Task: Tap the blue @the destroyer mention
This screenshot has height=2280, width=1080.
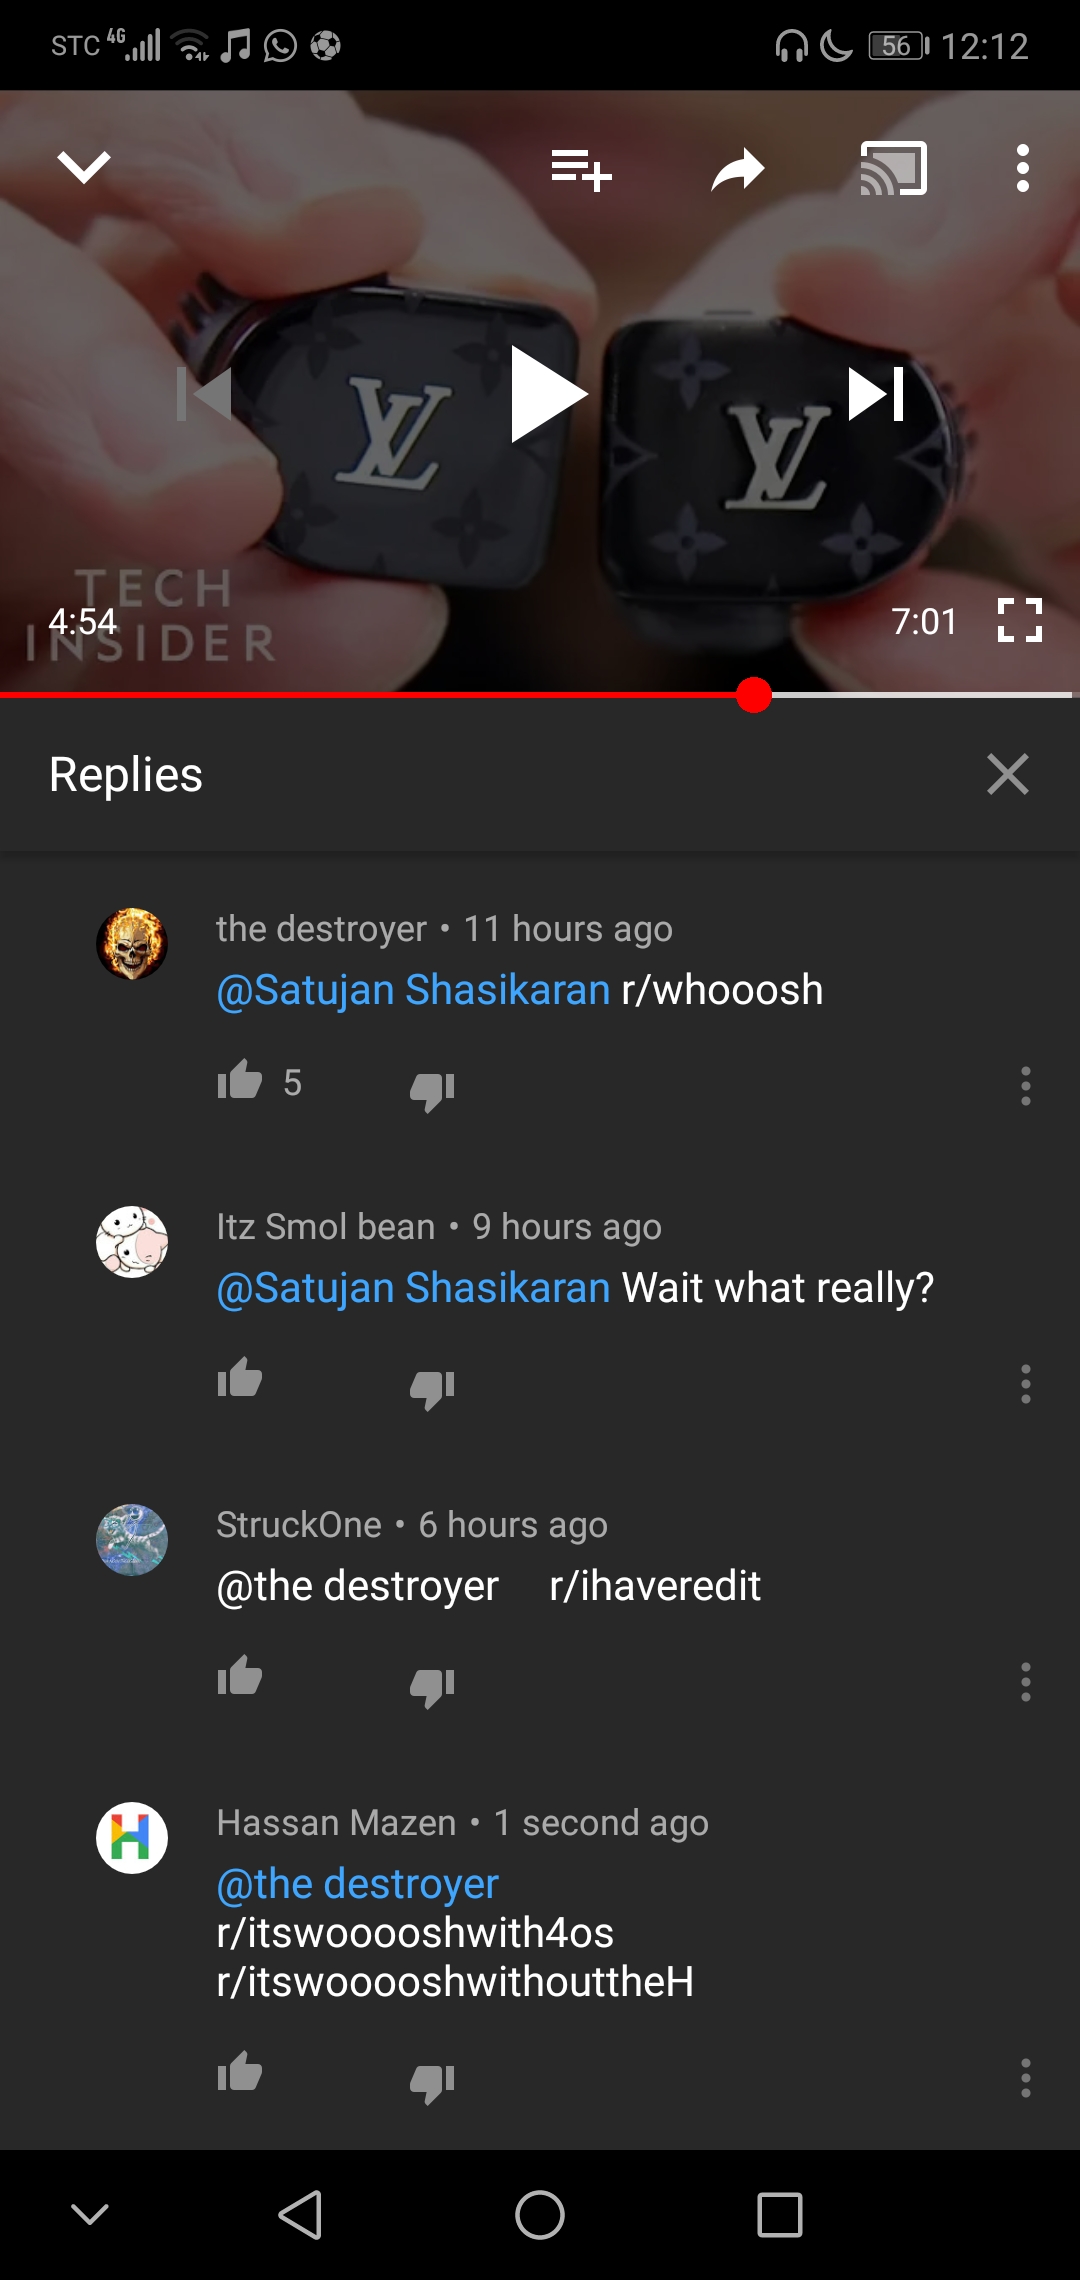Action: 357,1884
